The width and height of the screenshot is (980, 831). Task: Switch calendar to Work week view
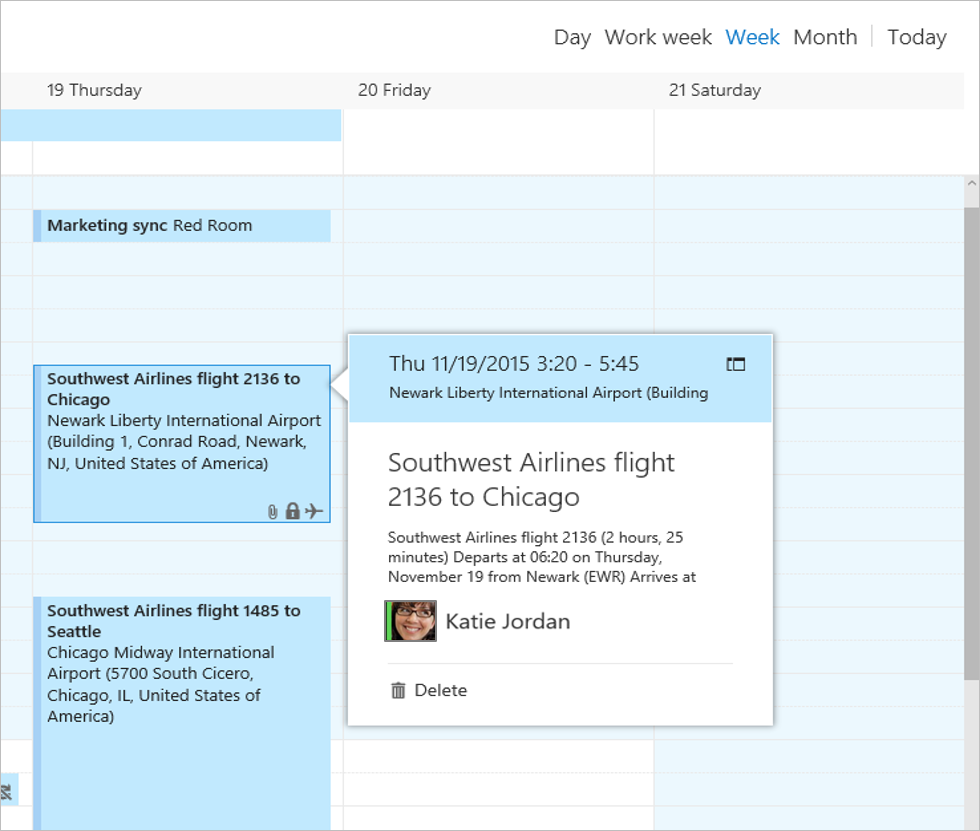[x=658, y=37]
